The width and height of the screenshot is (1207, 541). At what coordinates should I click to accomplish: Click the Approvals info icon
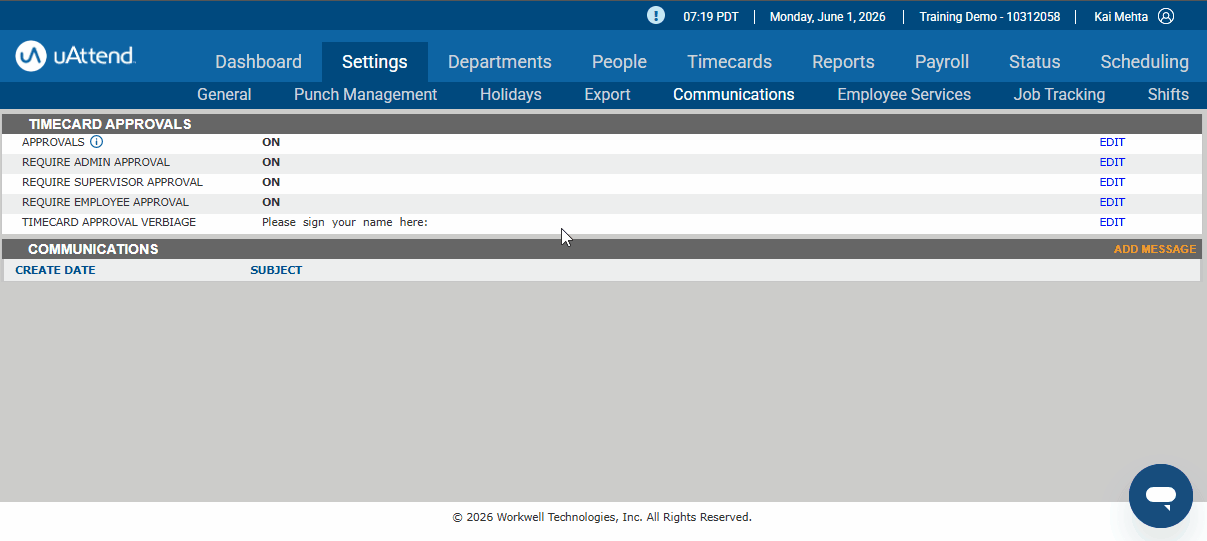[x=96, y=142]
